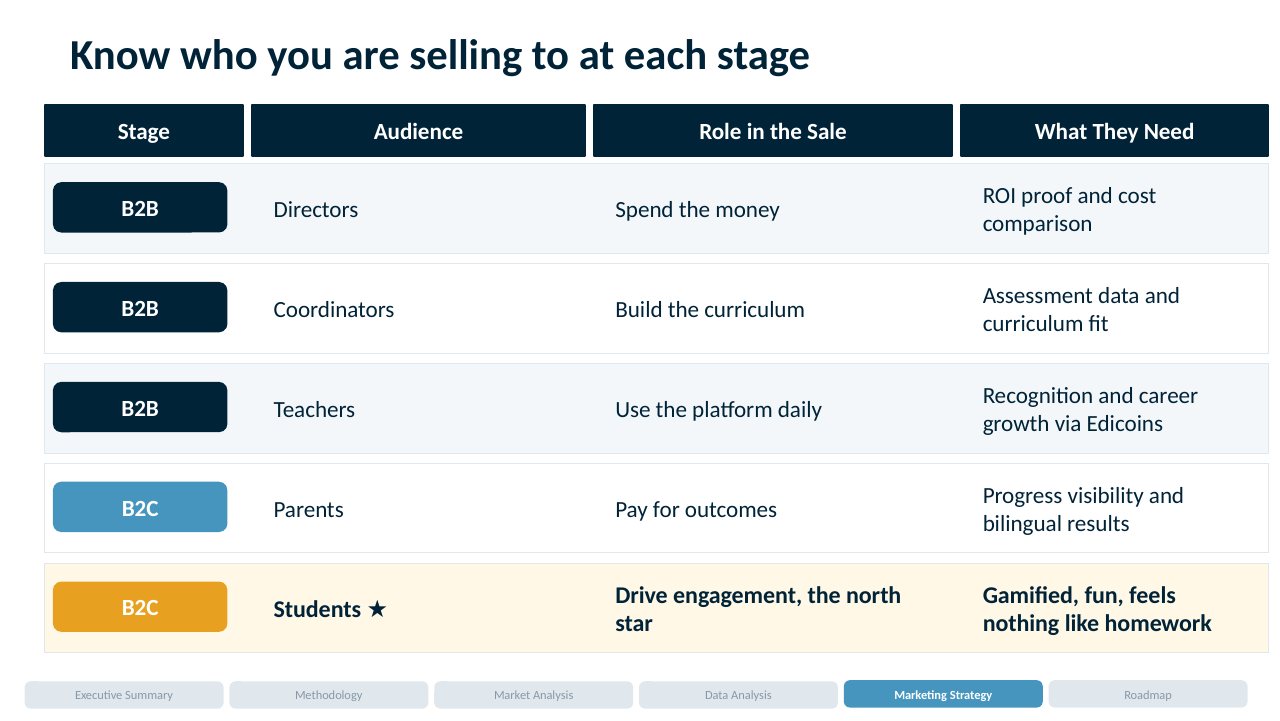Click the bold 'Students ★' cell
Image resolution: width=1280 pixels, height=721 pixels.
tap(330, 610)
